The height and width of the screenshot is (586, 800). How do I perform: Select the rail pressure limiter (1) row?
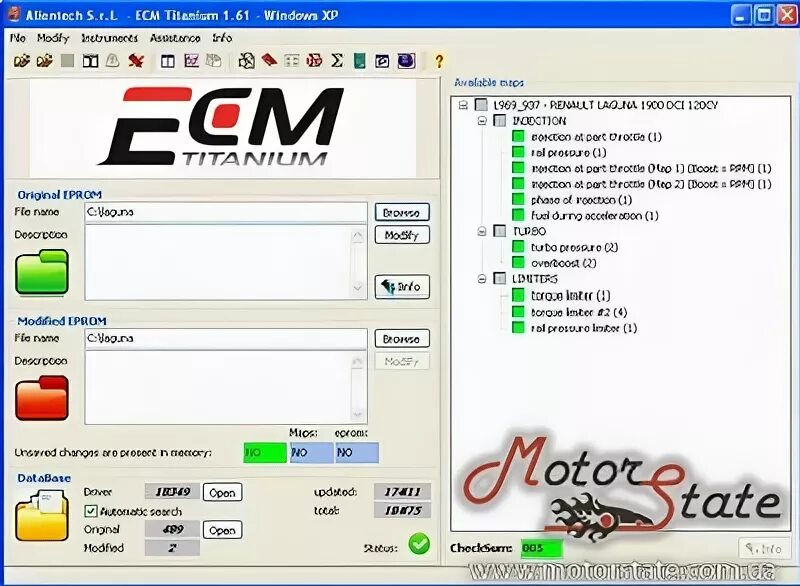click(584, 328)
